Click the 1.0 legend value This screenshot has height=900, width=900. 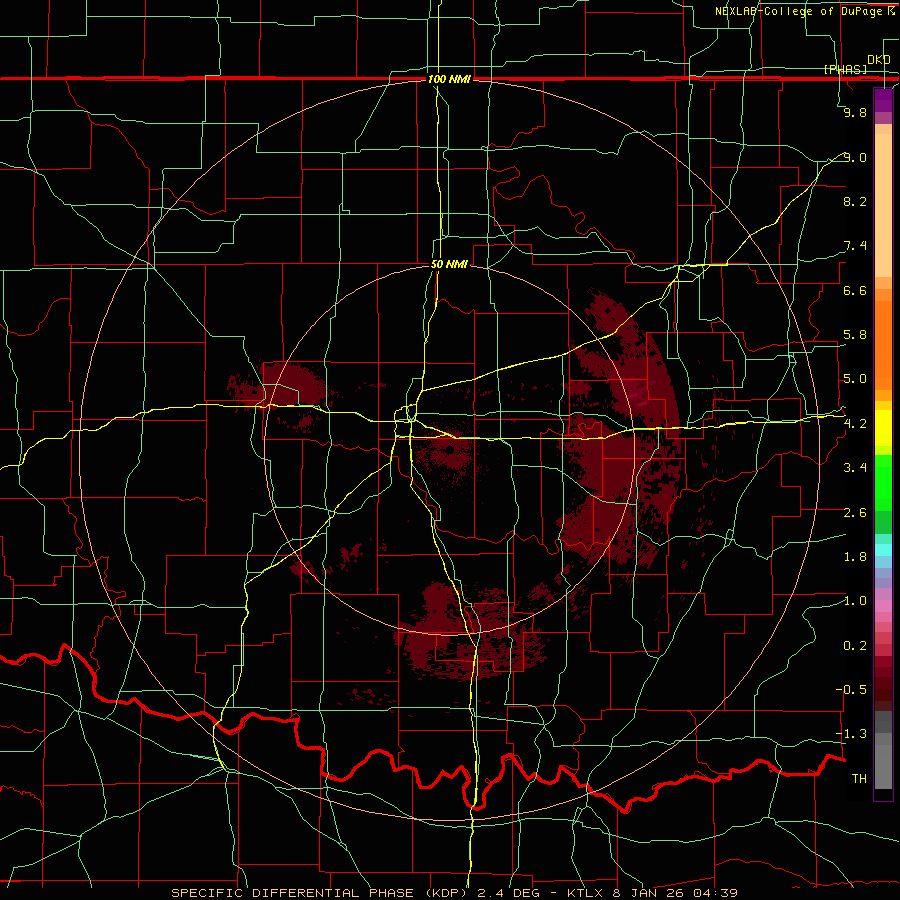click(x=855, y=601)
